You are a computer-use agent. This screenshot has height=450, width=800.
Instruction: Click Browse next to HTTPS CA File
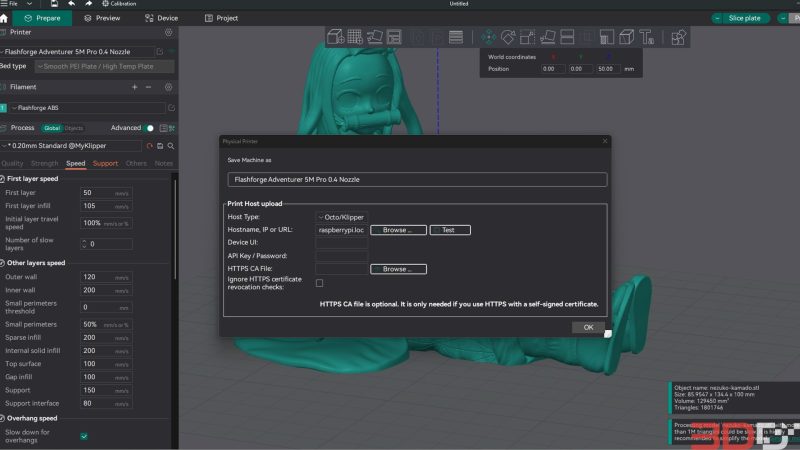398,269
